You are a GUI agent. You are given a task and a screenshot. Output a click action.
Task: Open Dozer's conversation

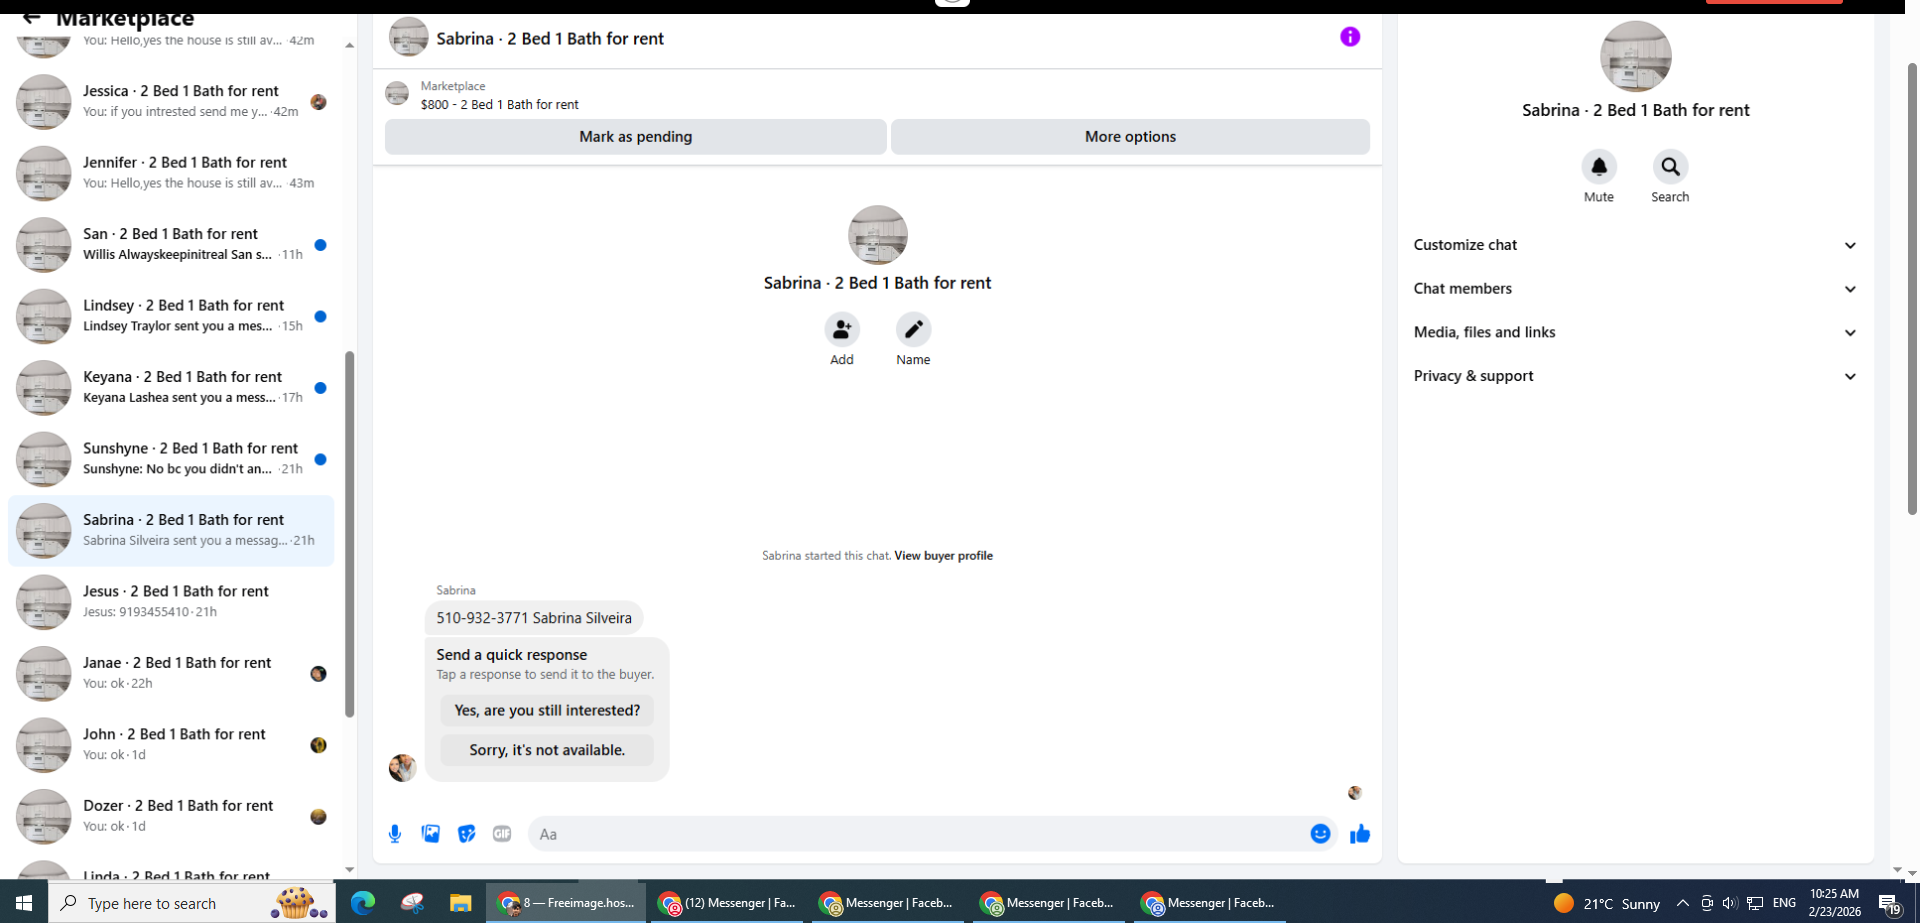coord(171,816)
